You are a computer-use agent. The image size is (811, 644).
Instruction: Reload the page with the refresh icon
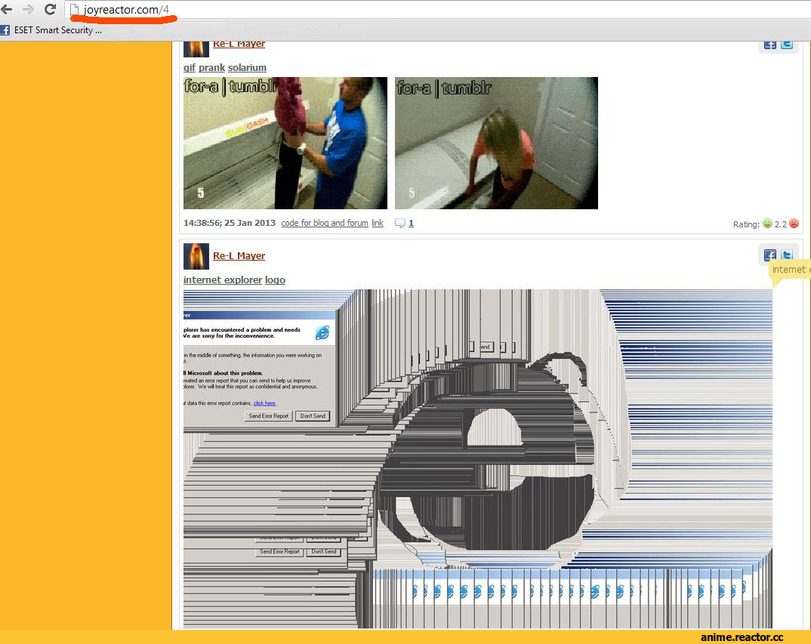tap(50, 9)
